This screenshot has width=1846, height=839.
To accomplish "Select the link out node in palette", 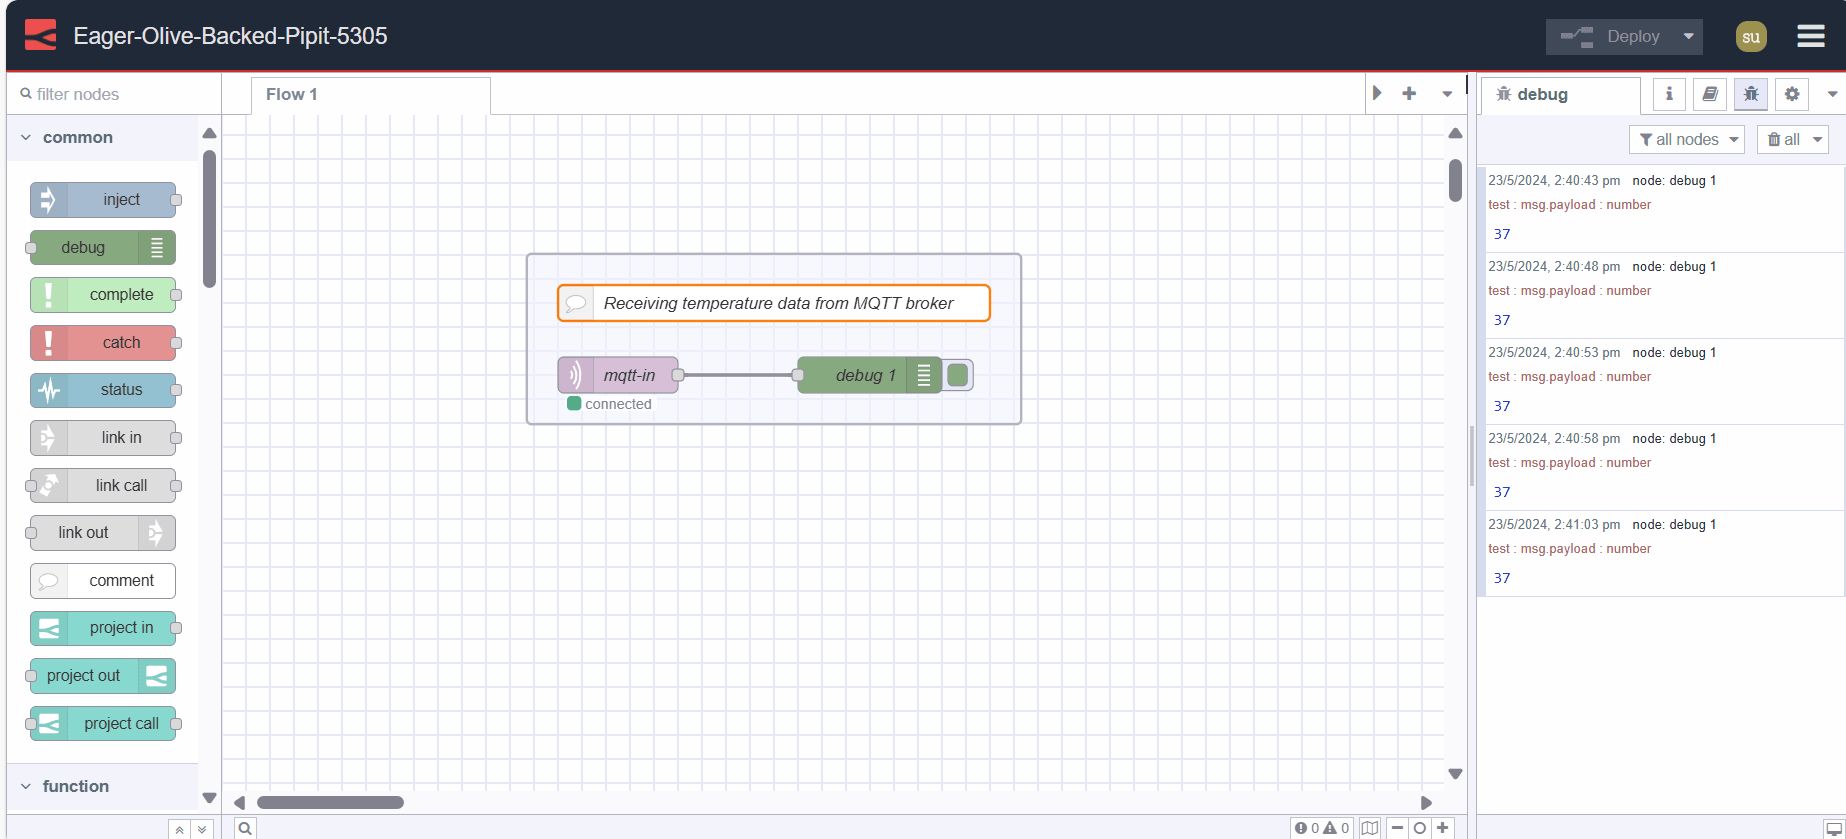I will [103, 533].
